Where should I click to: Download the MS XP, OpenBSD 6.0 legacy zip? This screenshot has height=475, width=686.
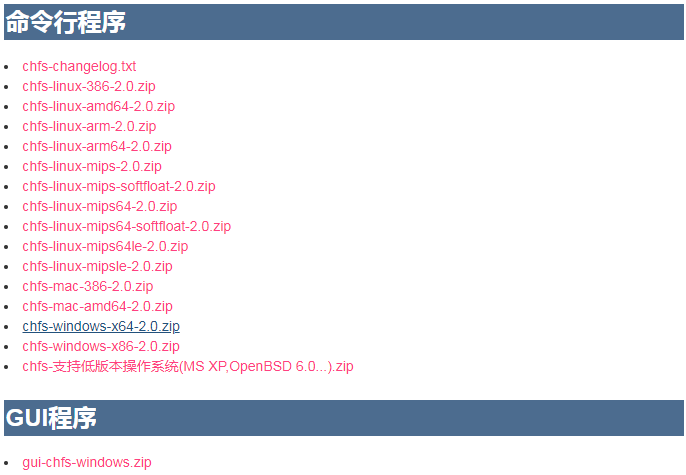pyautogui.click(x=188, y=367)
